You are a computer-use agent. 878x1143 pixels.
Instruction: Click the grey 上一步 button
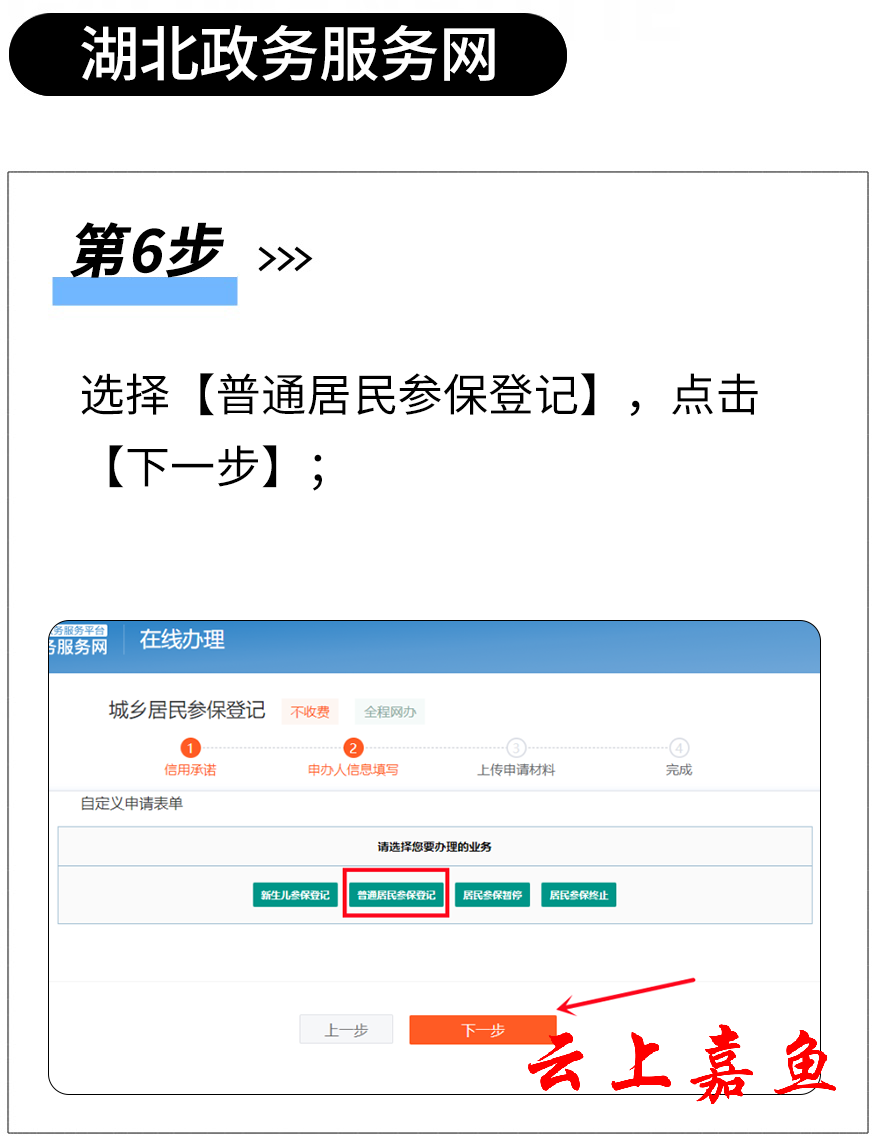[x=346, y=1030]
